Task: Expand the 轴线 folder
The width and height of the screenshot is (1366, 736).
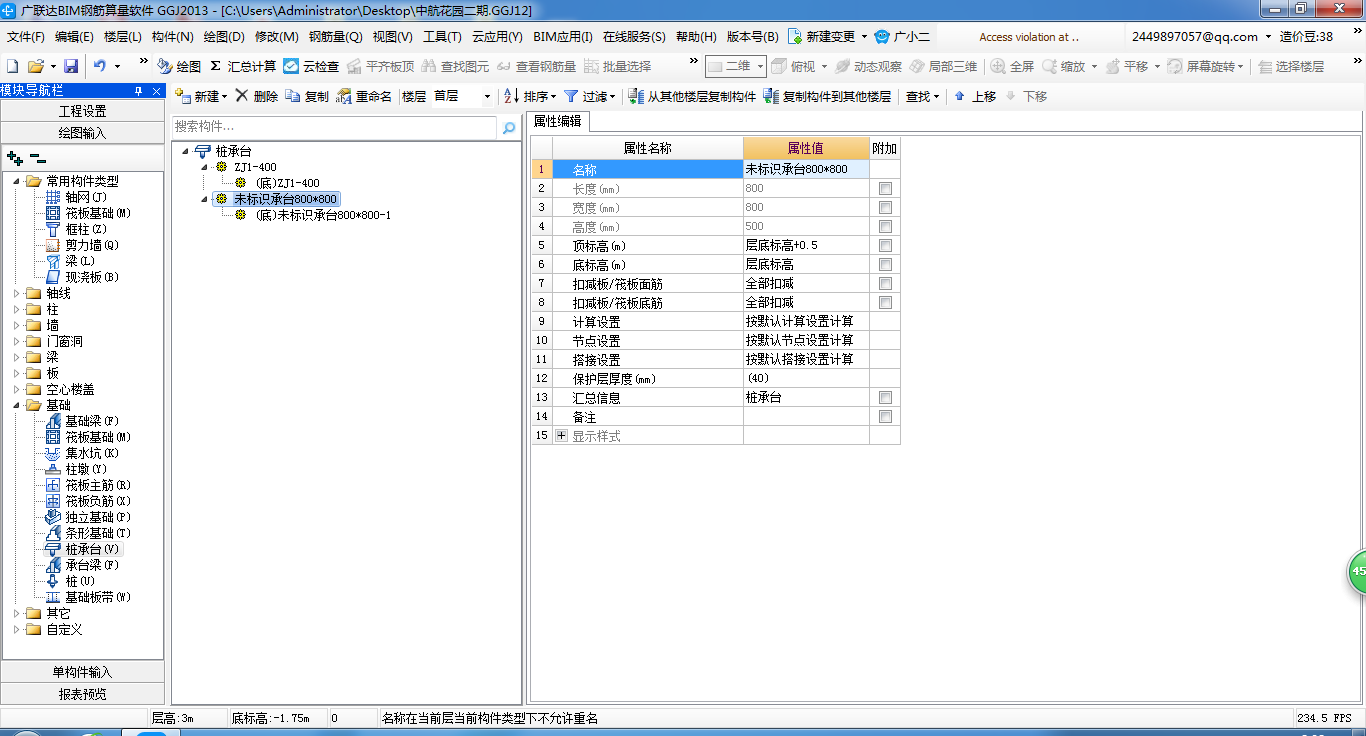Action: (x=17, y=294)
